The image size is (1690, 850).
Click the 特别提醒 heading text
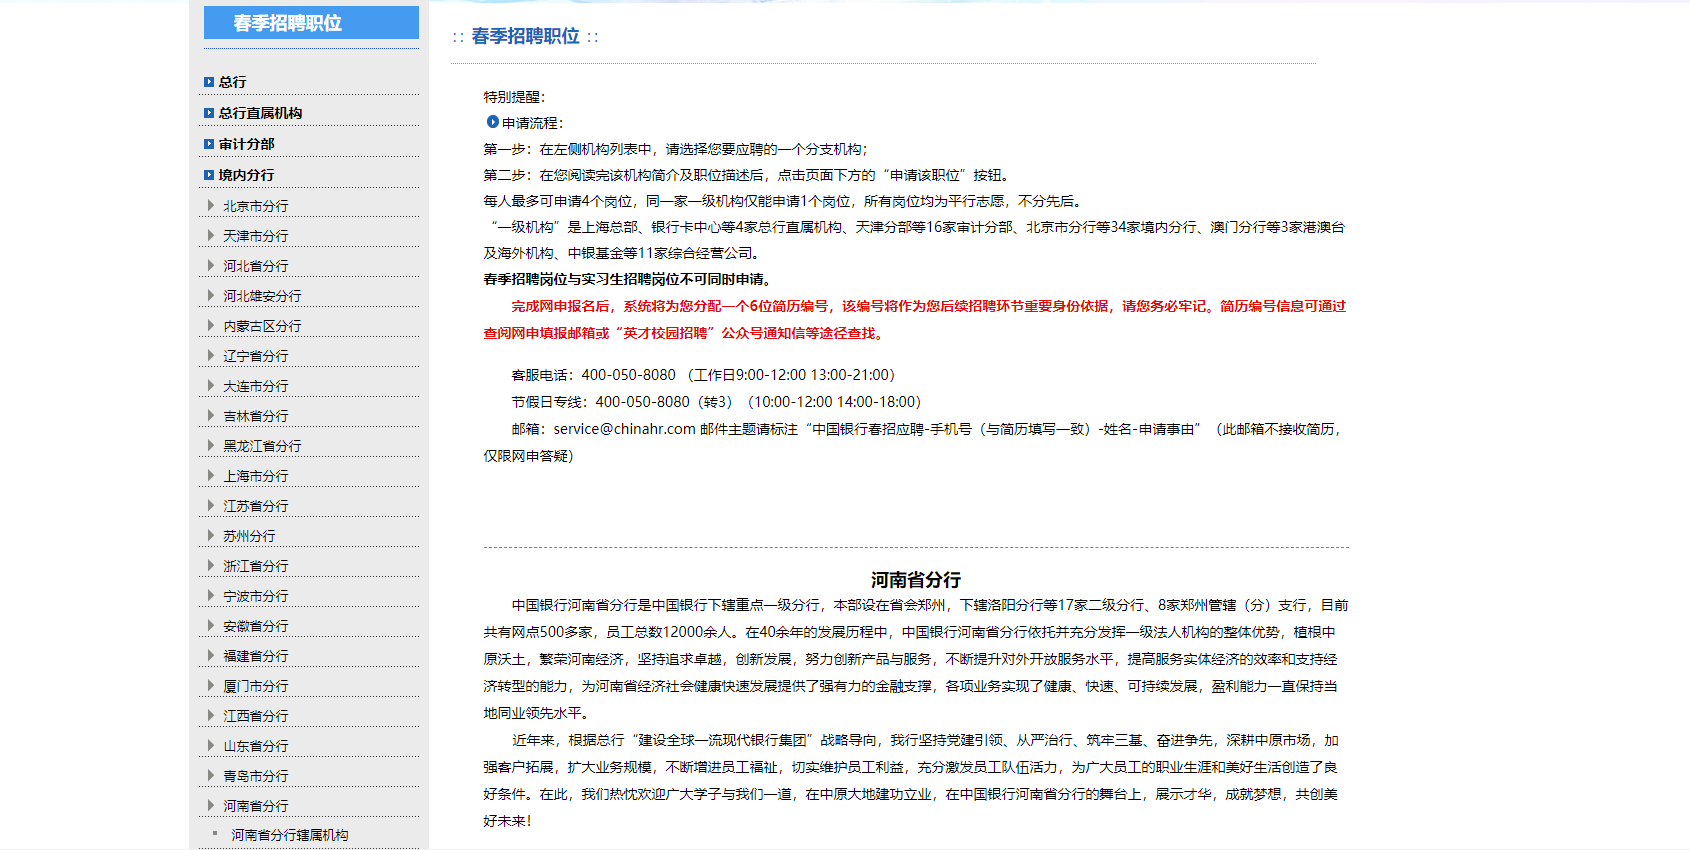(x=514, y=97)
